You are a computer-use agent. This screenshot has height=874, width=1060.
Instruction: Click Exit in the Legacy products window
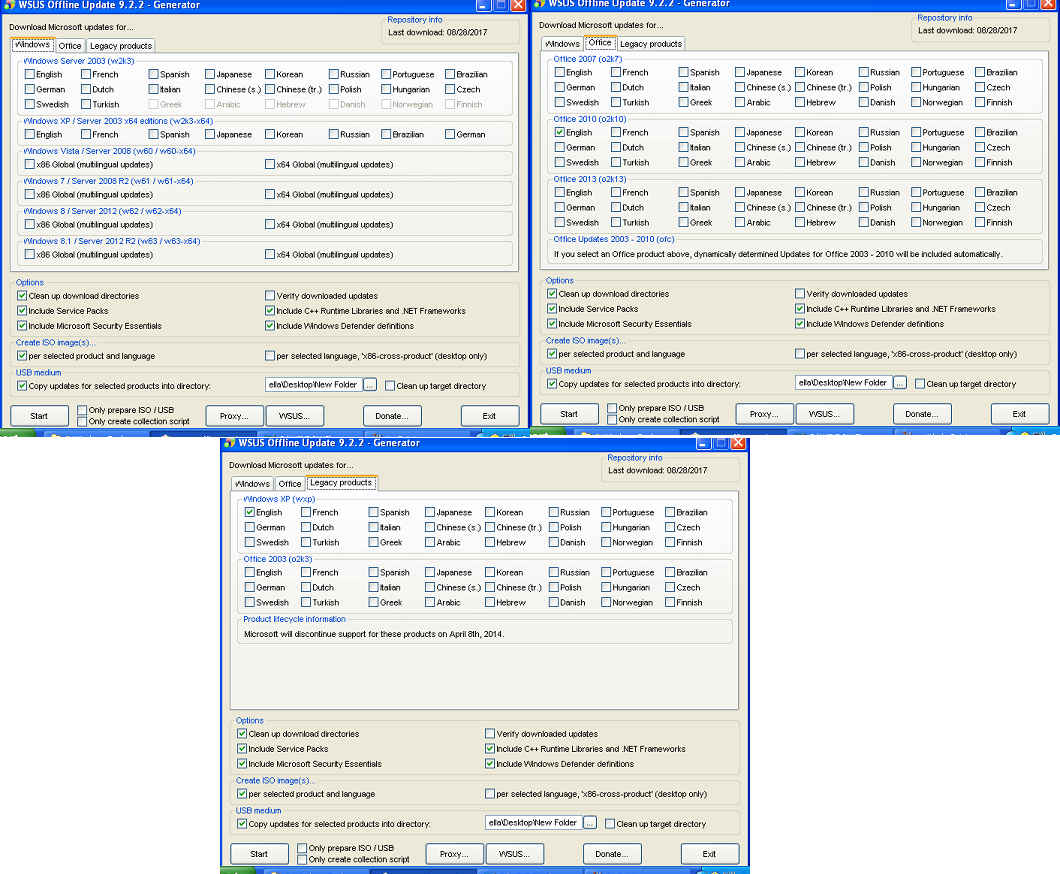(x=709, y=854)
